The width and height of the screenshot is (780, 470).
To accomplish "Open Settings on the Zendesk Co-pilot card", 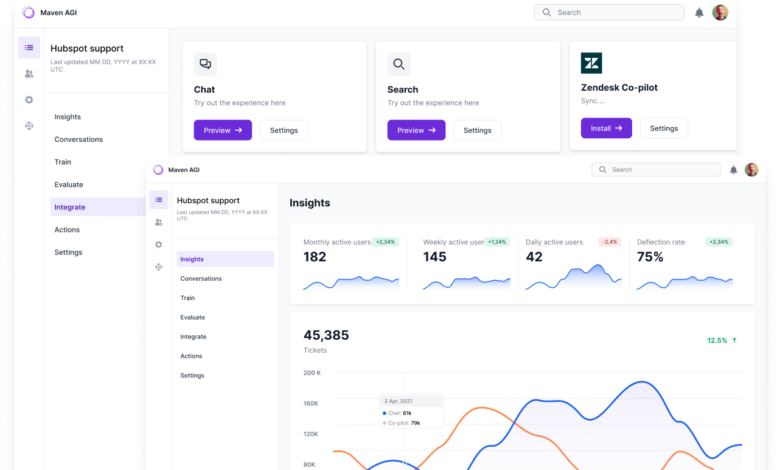I will [x=664, y=128].
